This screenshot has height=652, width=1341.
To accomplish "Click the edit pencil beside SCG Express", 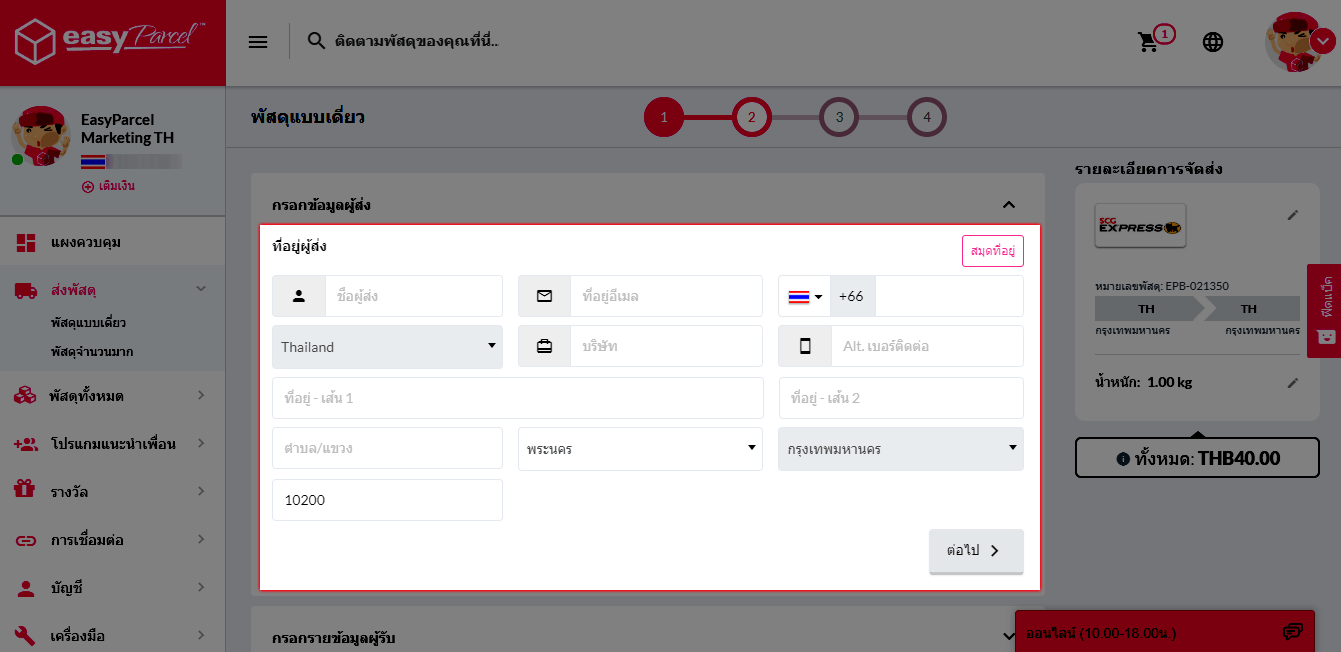I will click(1293, 215).
